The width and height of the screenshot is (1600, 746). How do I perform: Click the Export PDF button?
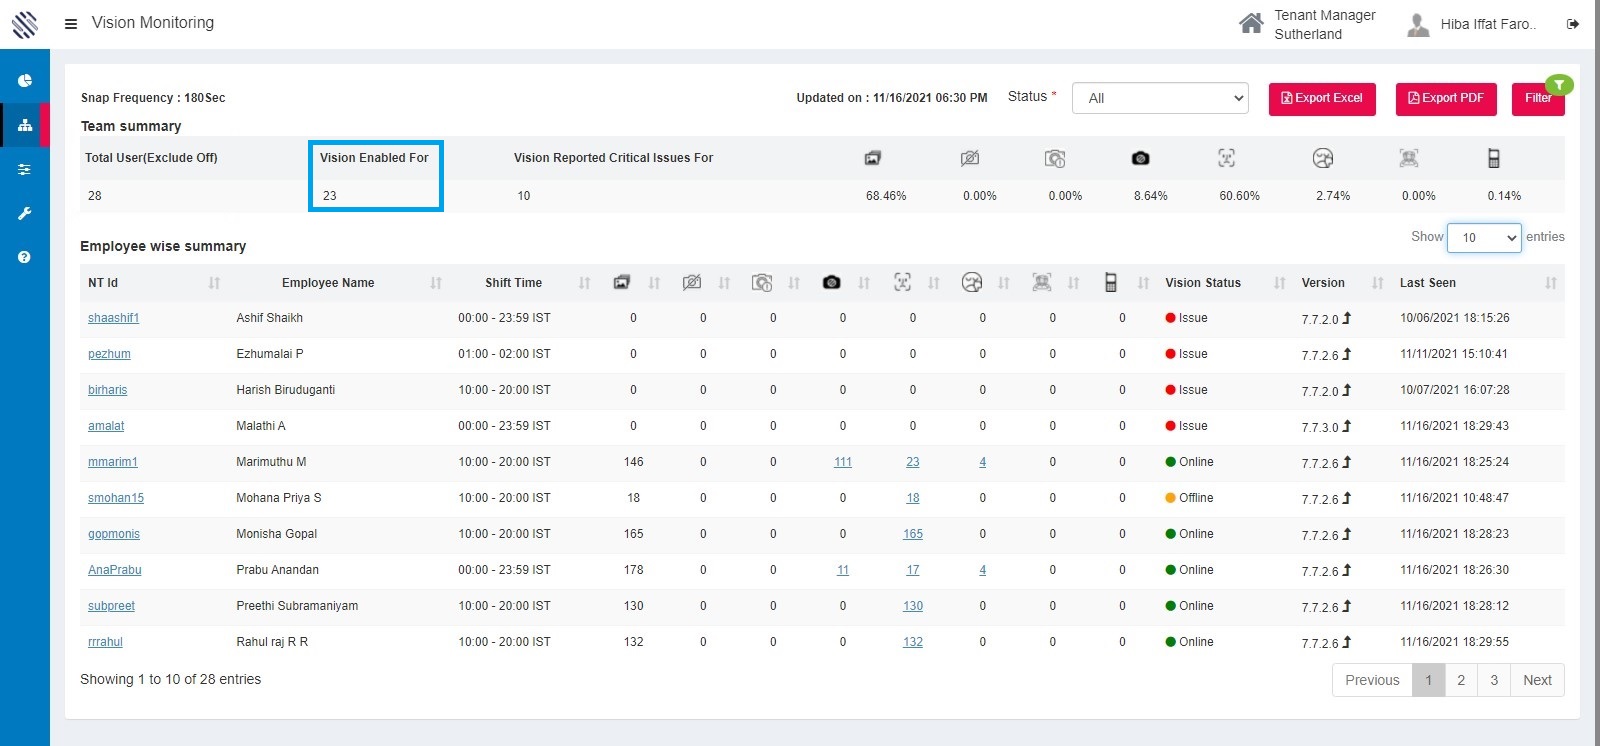click(x=1446, y=98)
